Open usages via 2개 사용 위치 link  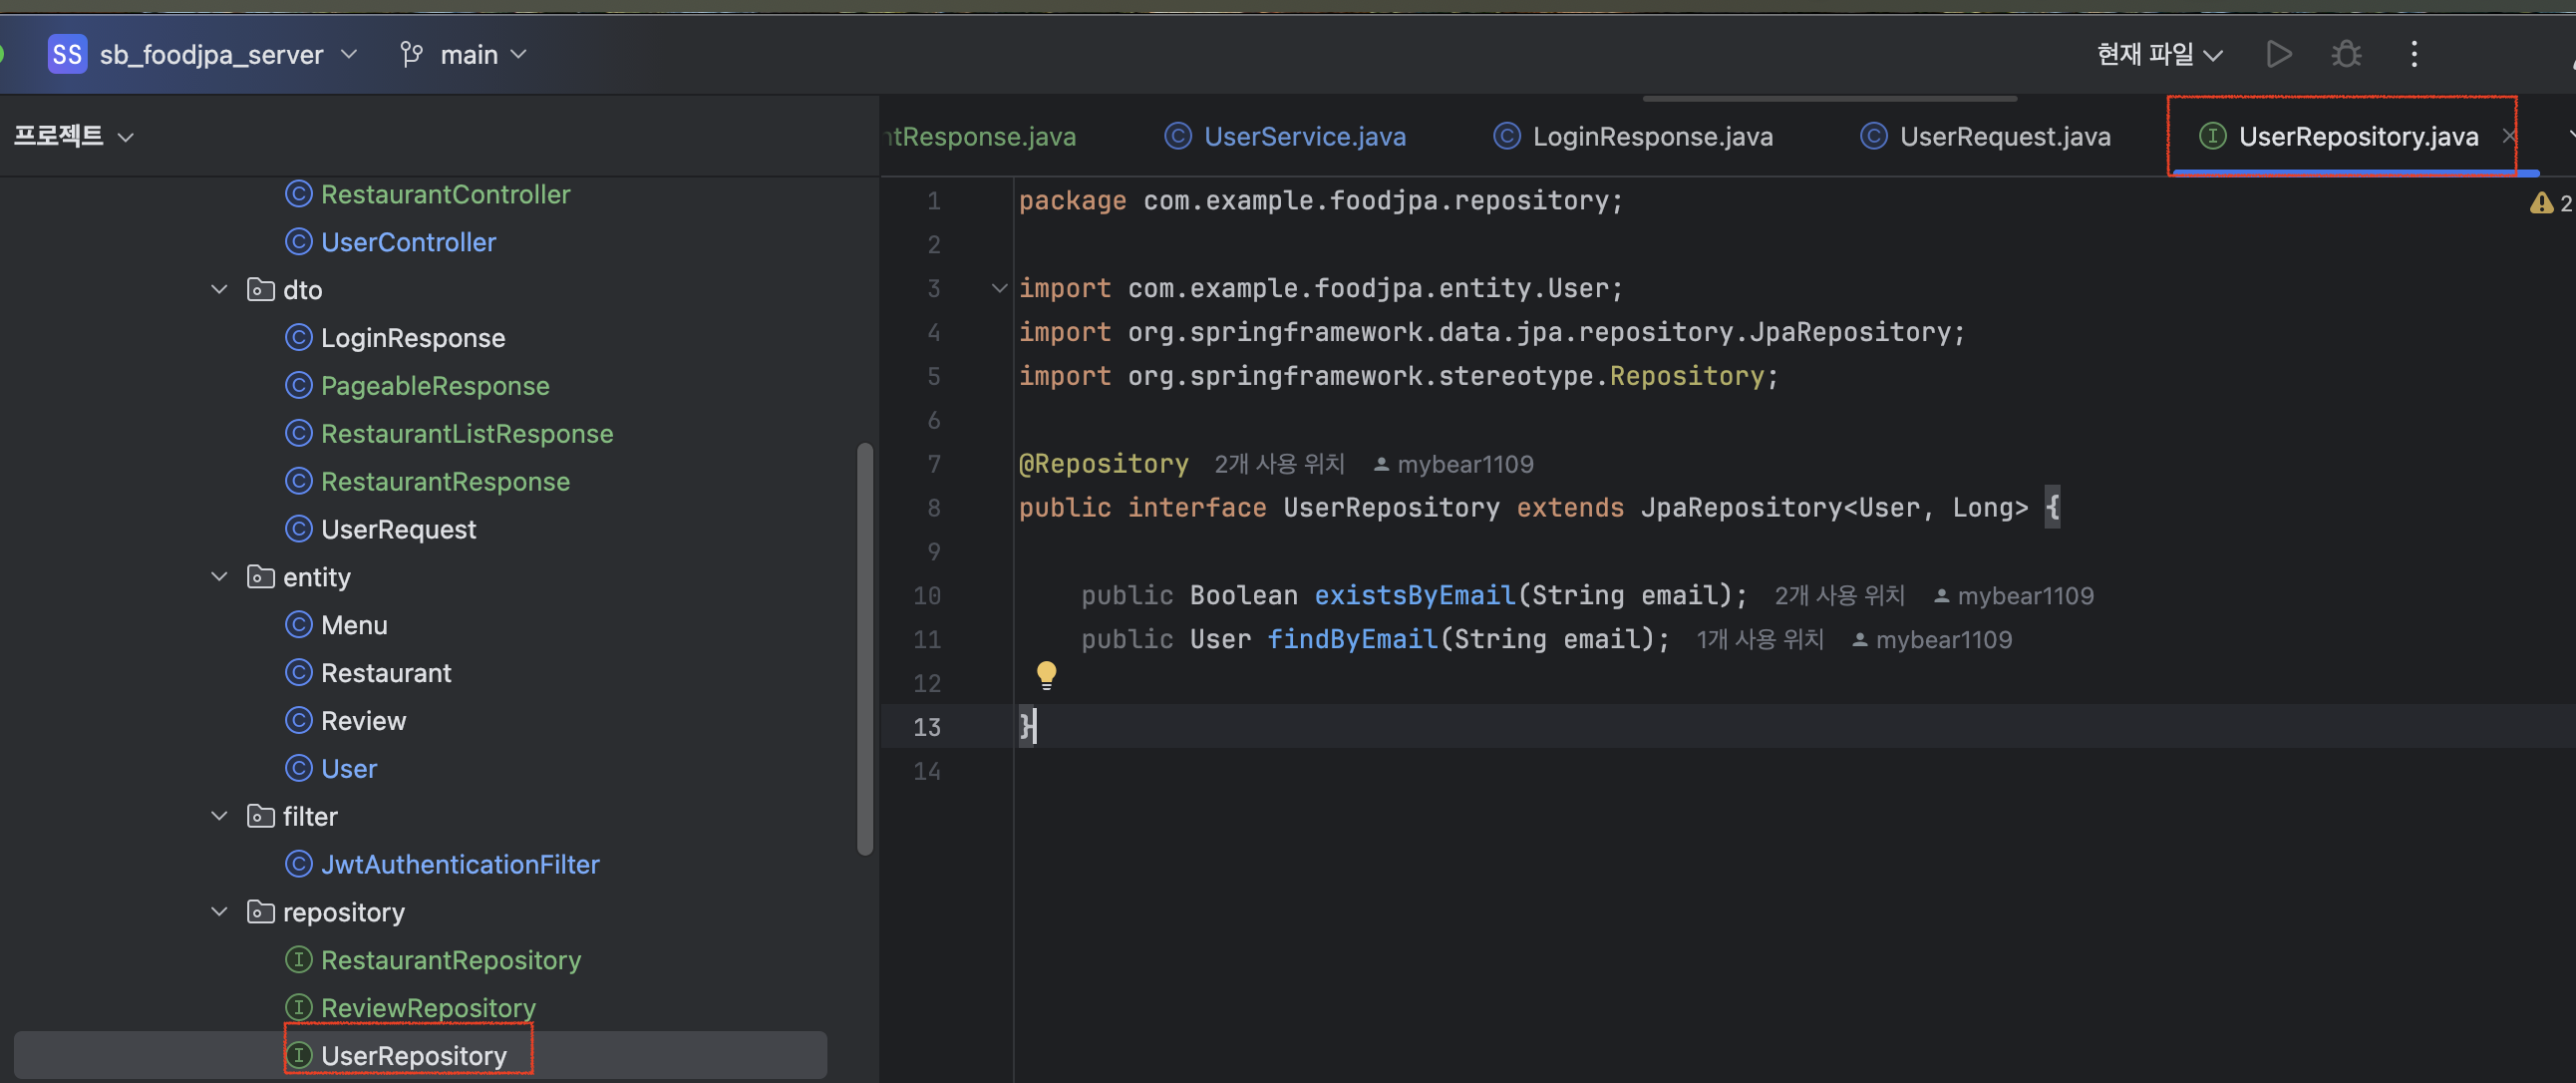pos(1279,463)
